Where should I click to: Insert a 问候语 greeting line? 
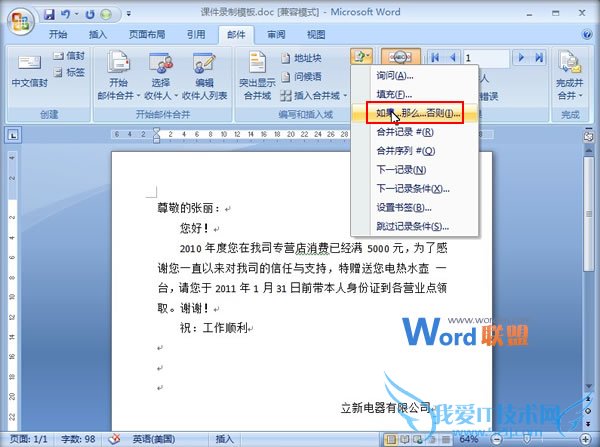pyautogui.click(x=301, y=77)
